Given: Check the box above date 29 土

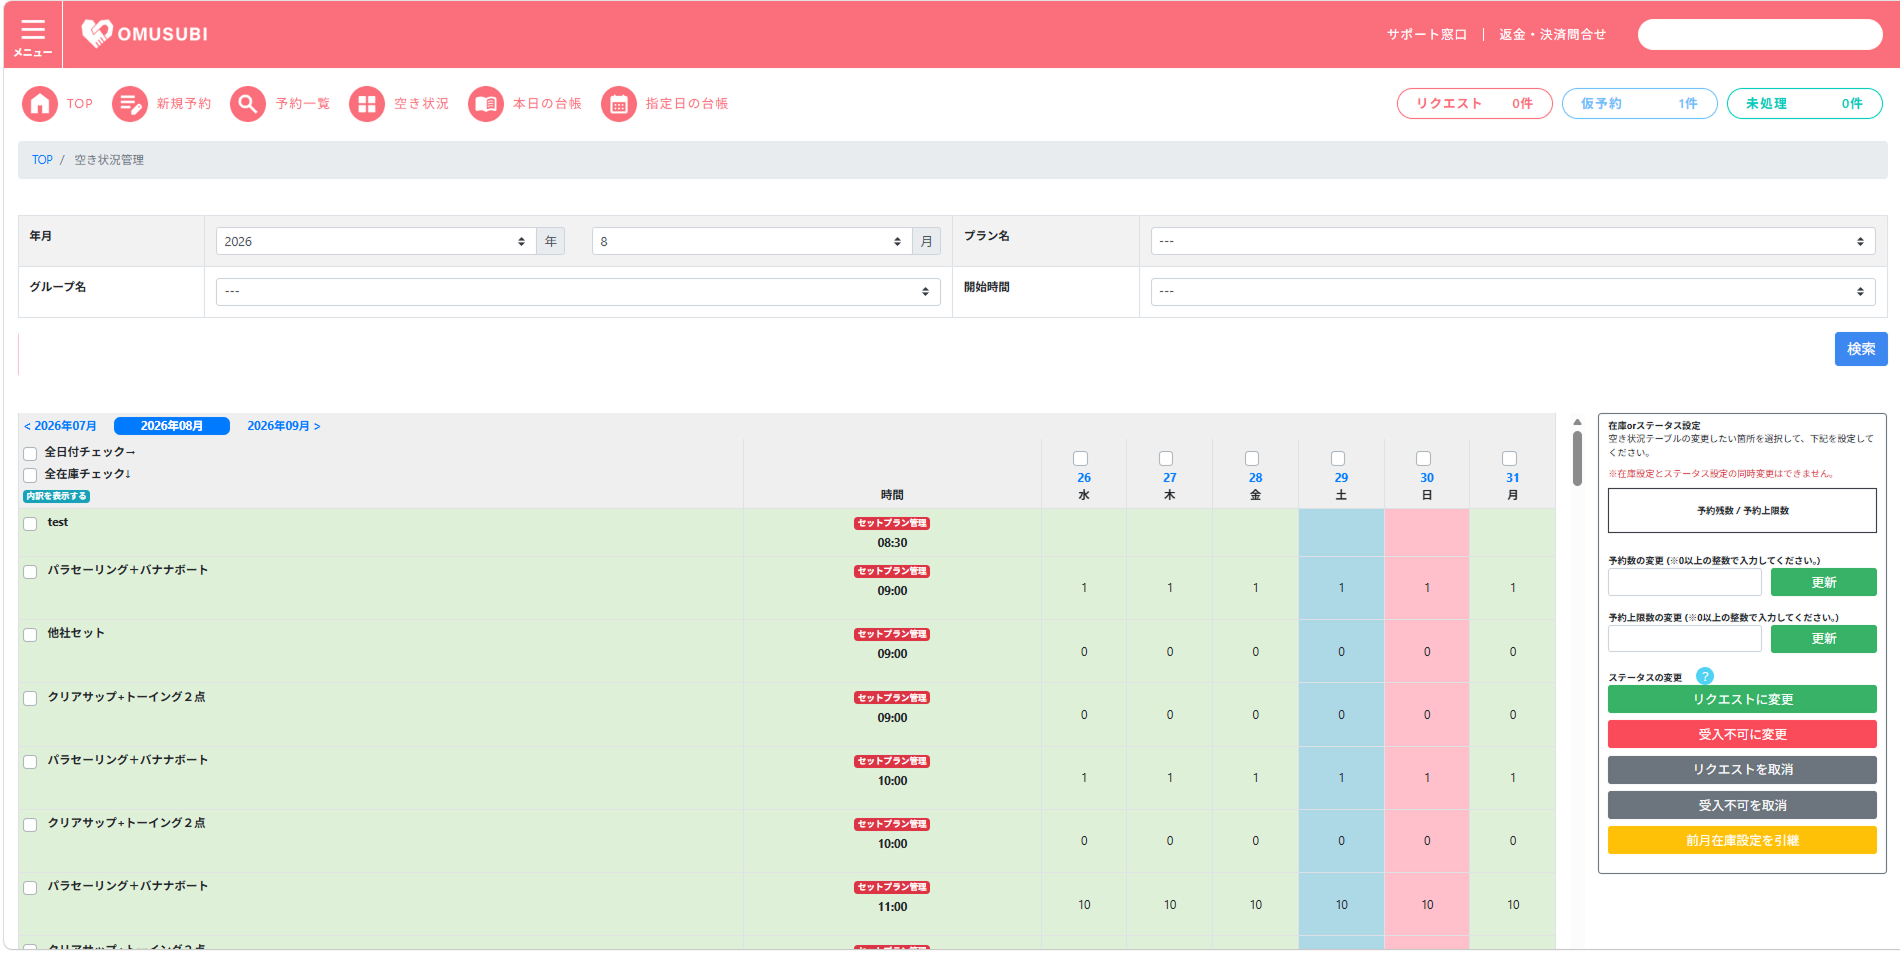Looking at the screenshot, I should point(1338,458).
